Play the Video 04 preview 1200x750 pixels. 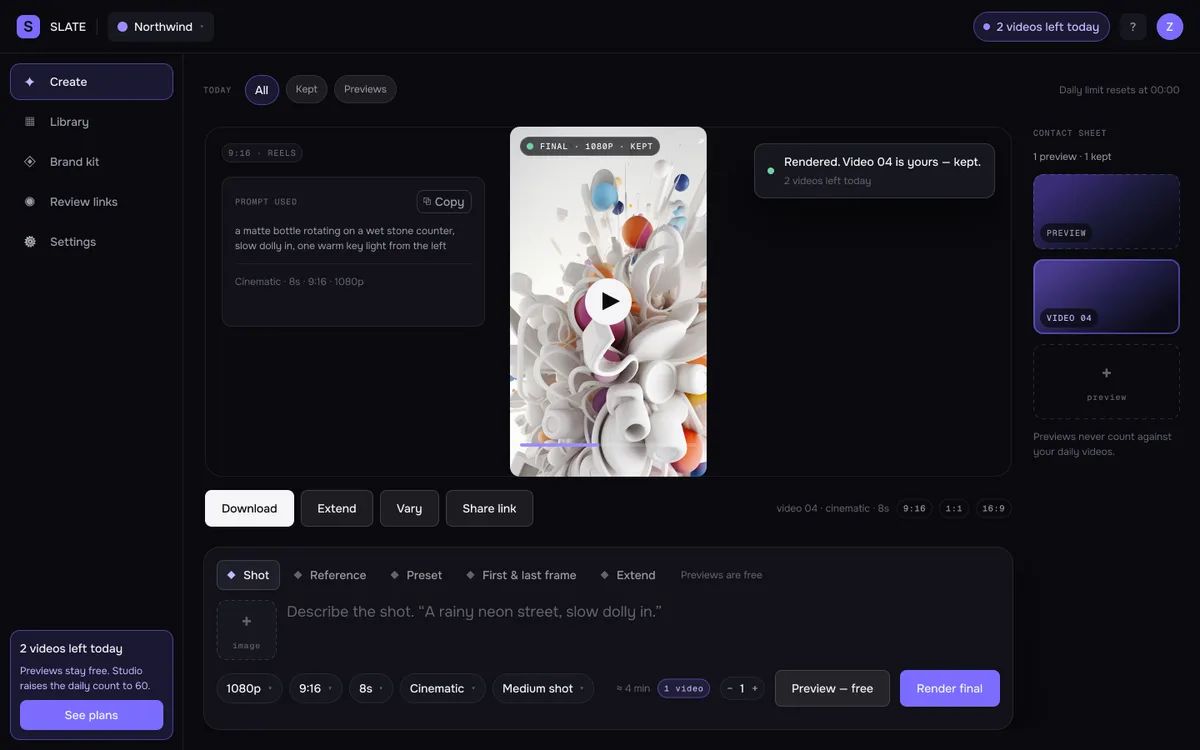[608, 301]
